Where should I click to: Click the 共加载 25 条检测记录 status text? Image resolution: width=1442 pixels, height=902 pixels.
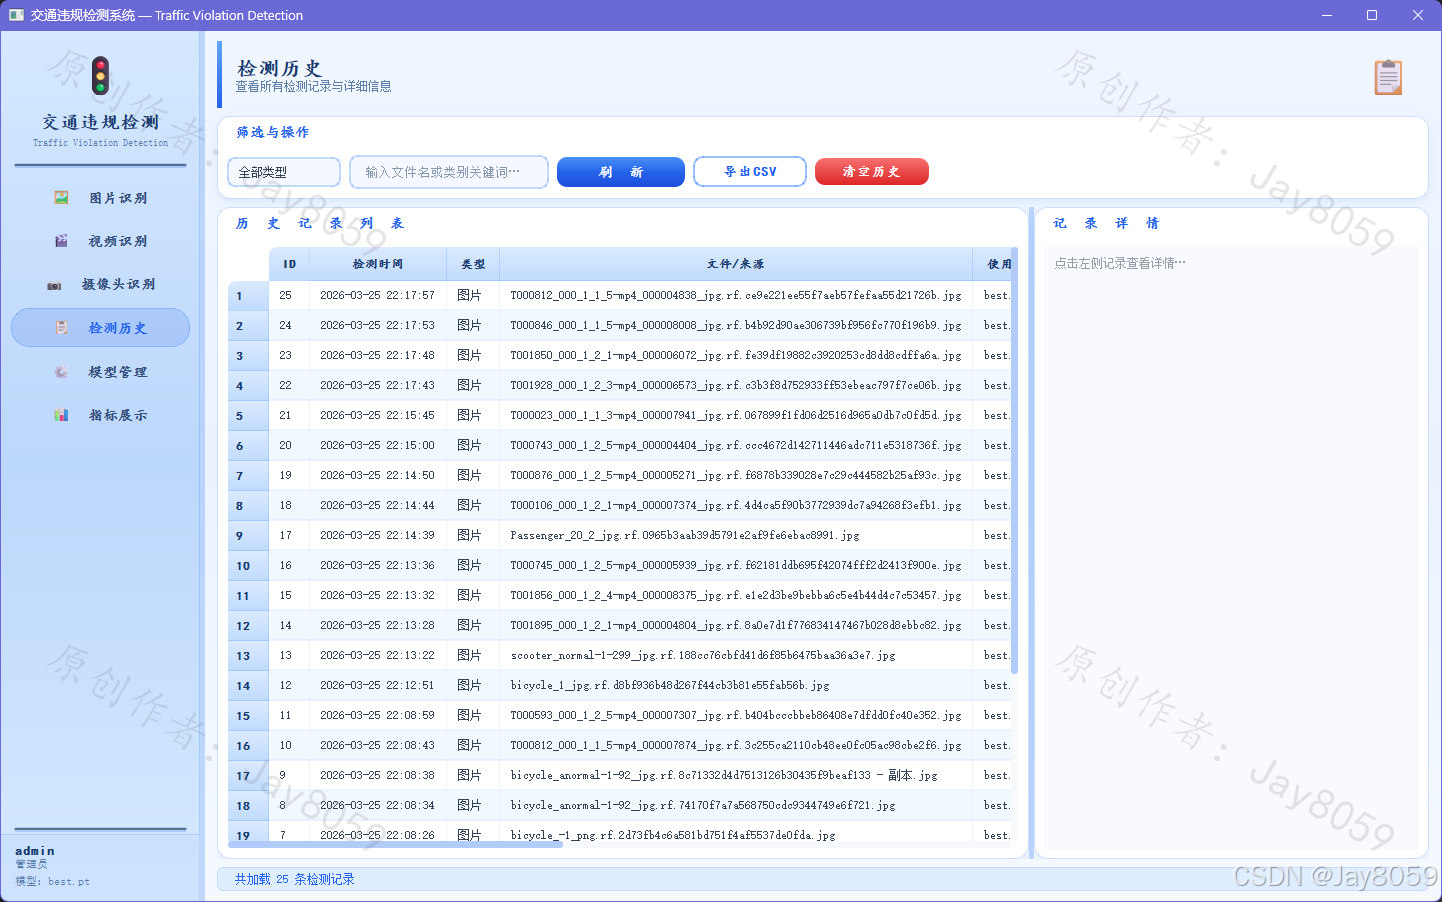[x=294, y=879]
